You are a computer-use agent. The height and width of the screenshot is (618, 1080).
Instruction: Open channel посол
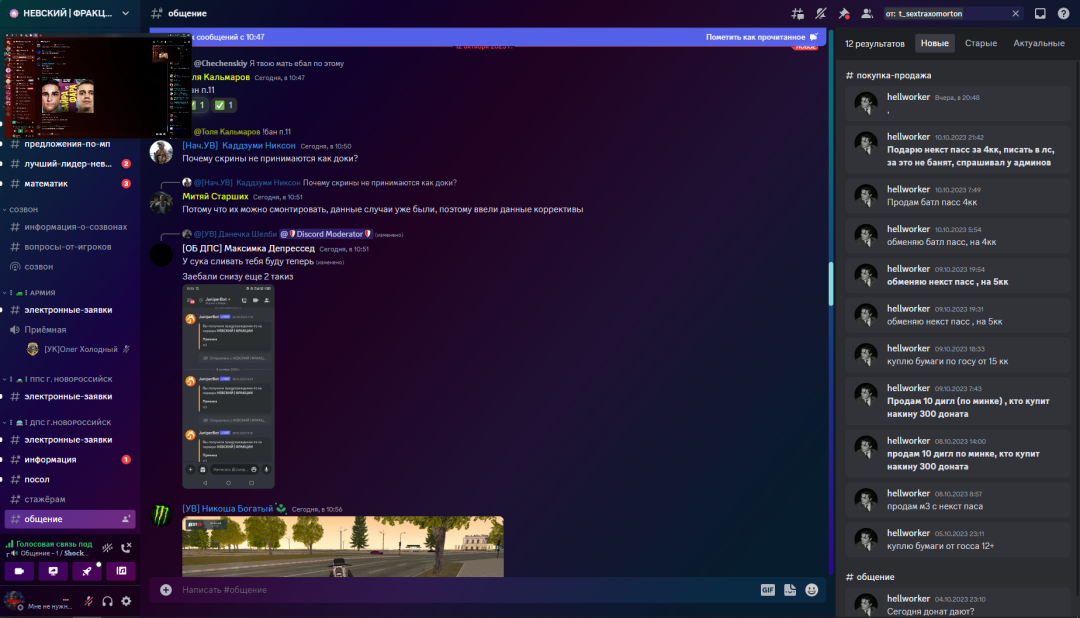tap(70, 480)
